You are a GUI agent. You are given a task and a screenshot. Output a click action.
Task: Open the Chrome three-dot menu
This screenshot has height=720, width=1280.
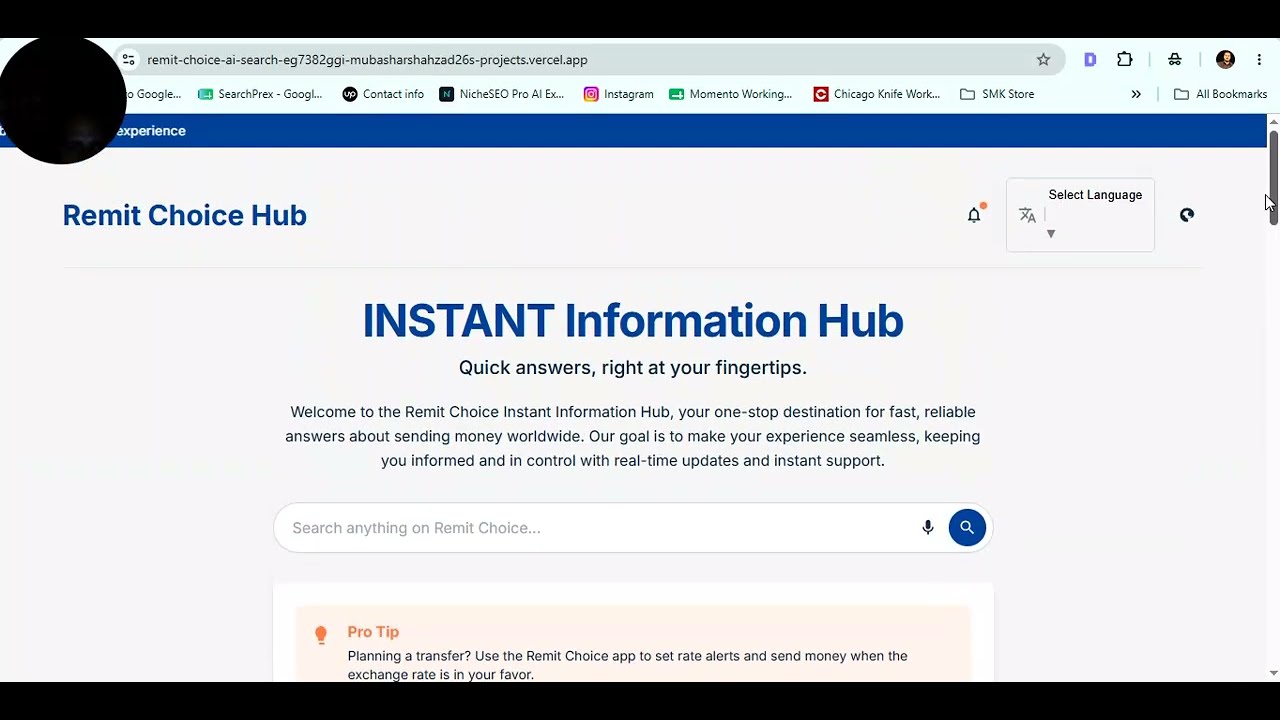click(x=1259, y=60)
